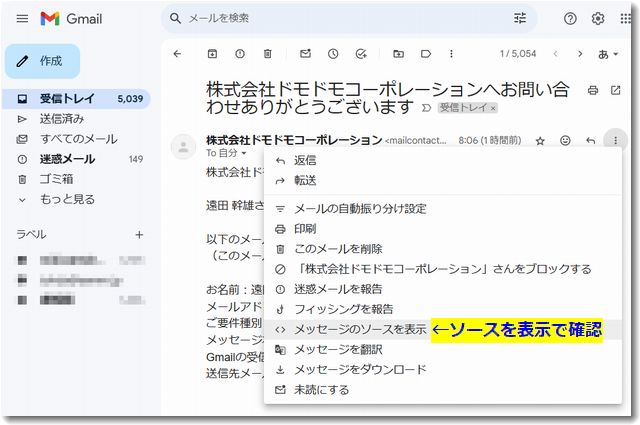Open 受信トレイ inbox folder
Screen dimensions: 640x425
pyautogui.click(x=76, y=98)
